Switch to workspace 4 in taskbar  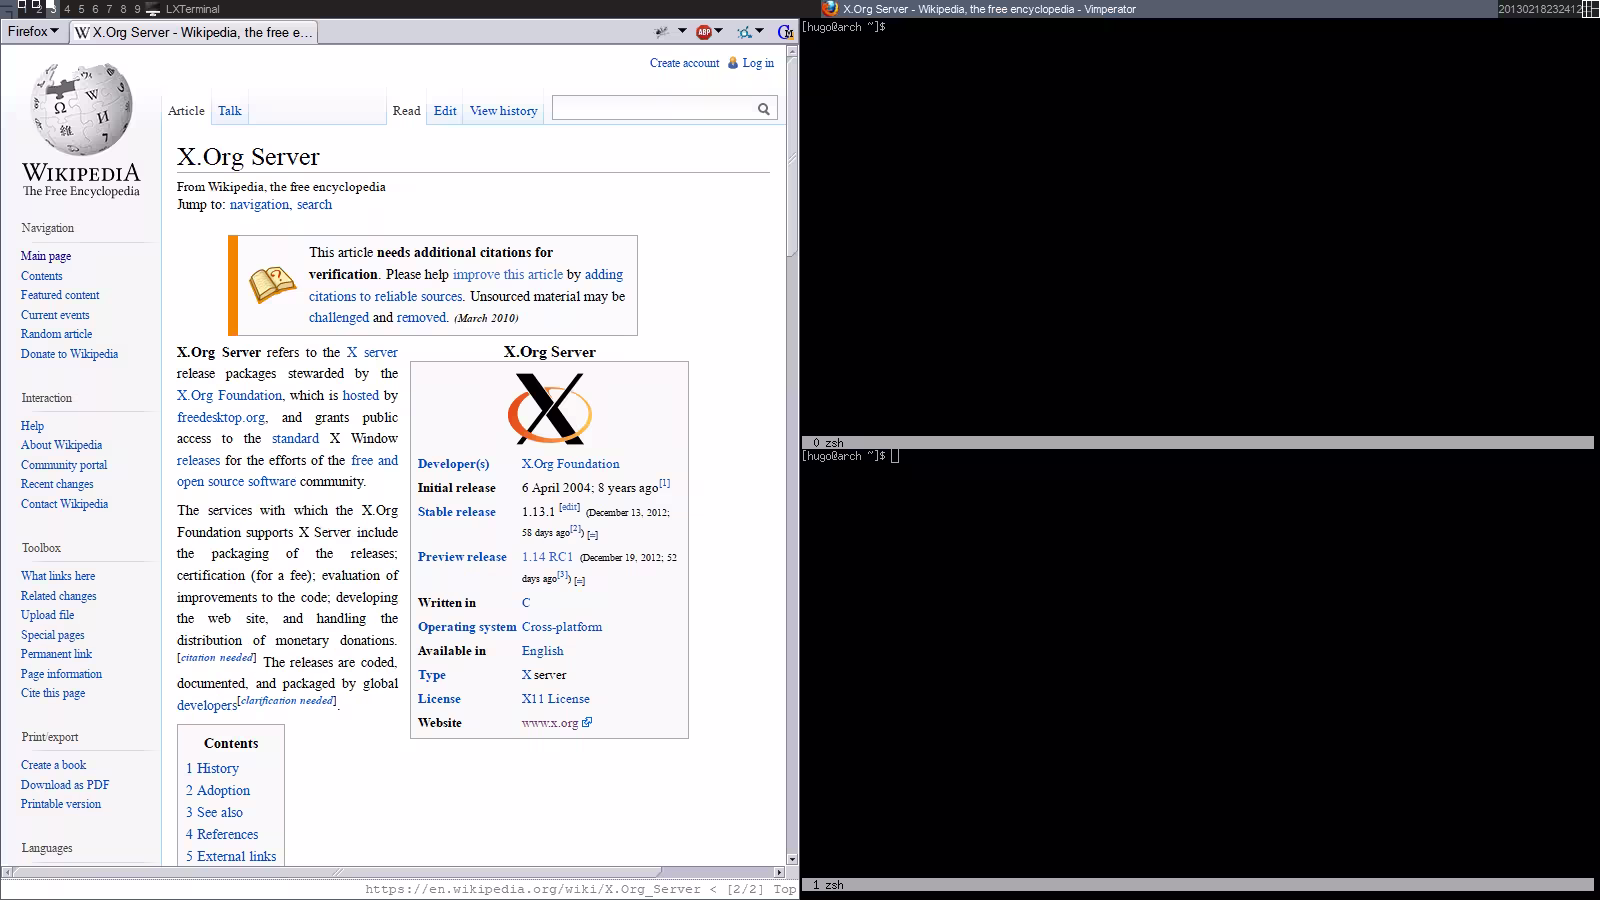point(67,9)
